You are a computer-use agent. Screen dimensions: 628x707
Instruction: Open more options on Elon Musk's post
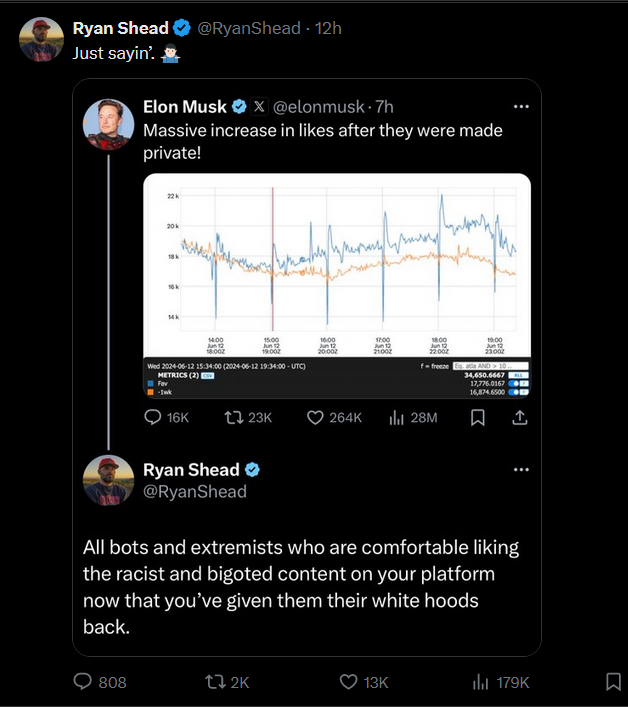tap(521, 107)
